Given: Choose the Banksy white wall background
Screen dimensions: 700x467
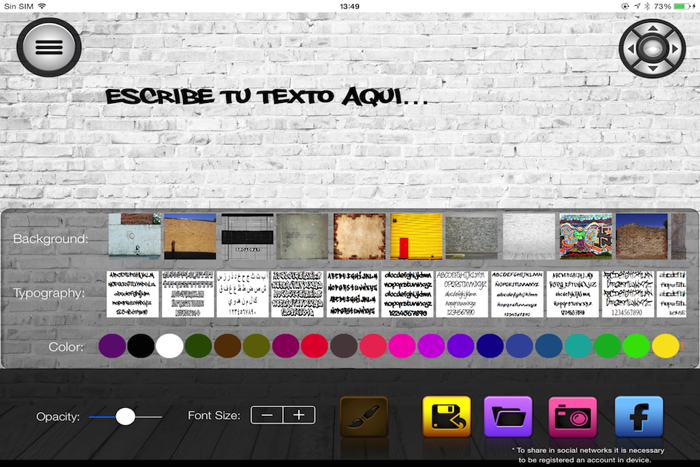Looking at the screenshot, I should pyautogui.click(x=135, y=236).
